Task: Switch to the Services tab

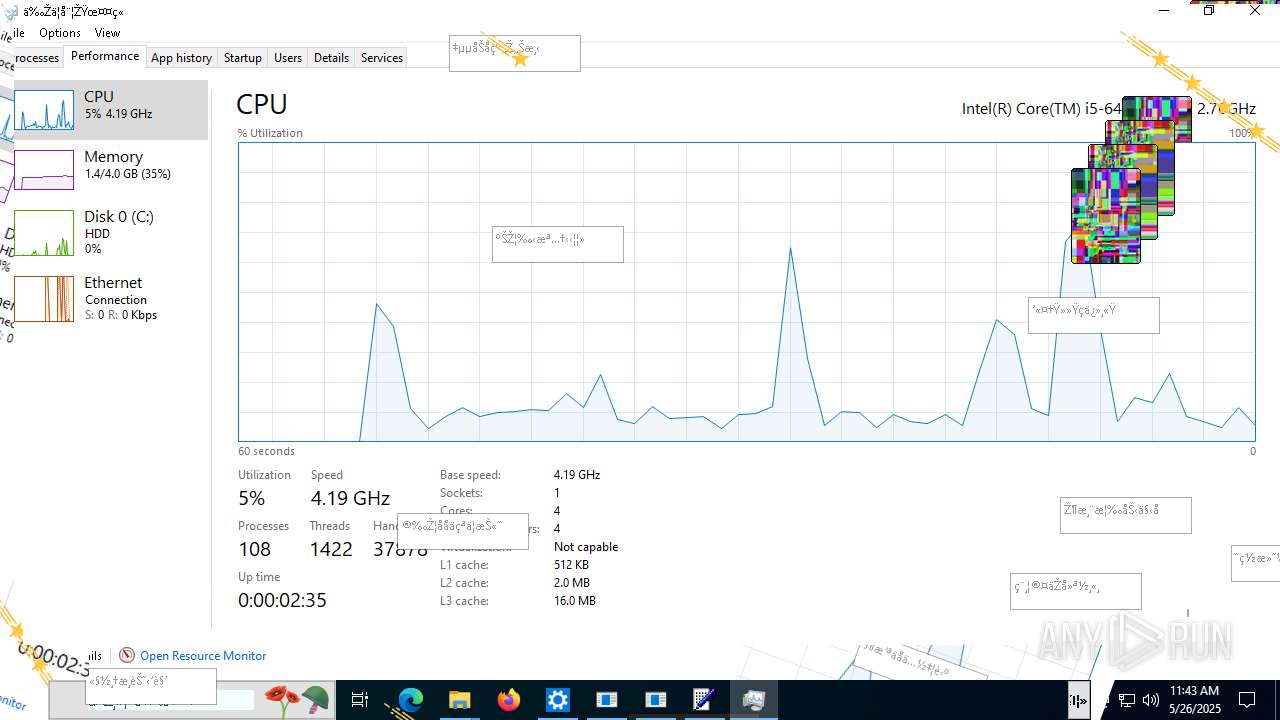Action: pyautogui.click(x=381, y=58)
